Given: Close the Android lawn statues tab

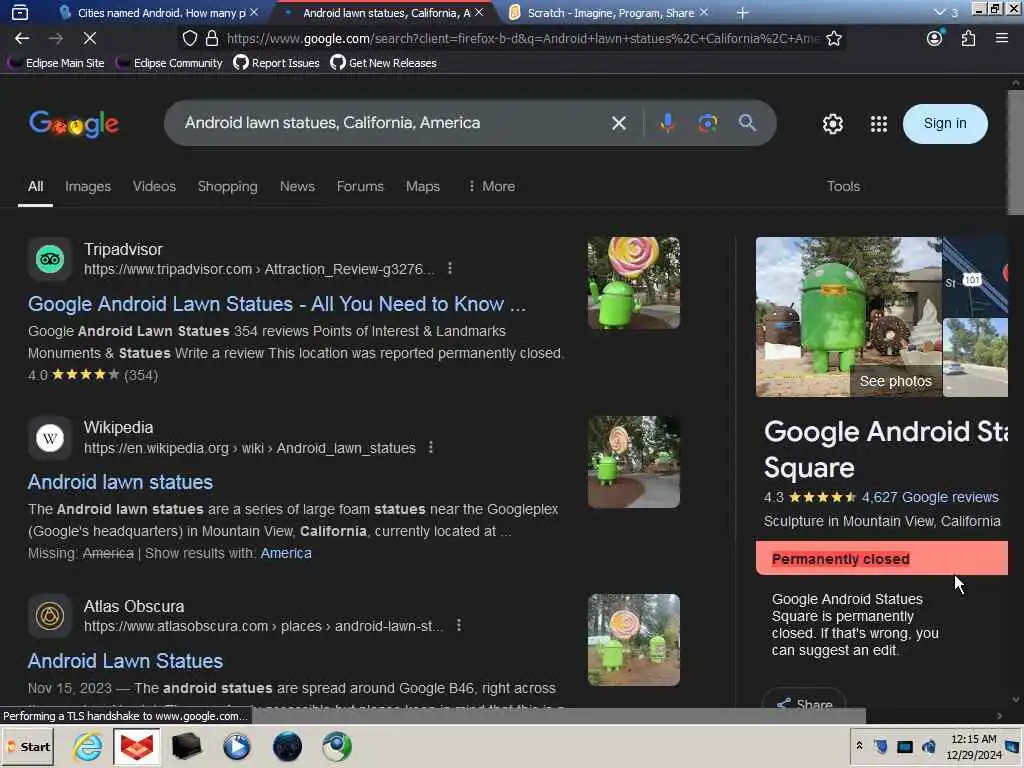Looking at the screenshot, I should [x=479, y=12].
